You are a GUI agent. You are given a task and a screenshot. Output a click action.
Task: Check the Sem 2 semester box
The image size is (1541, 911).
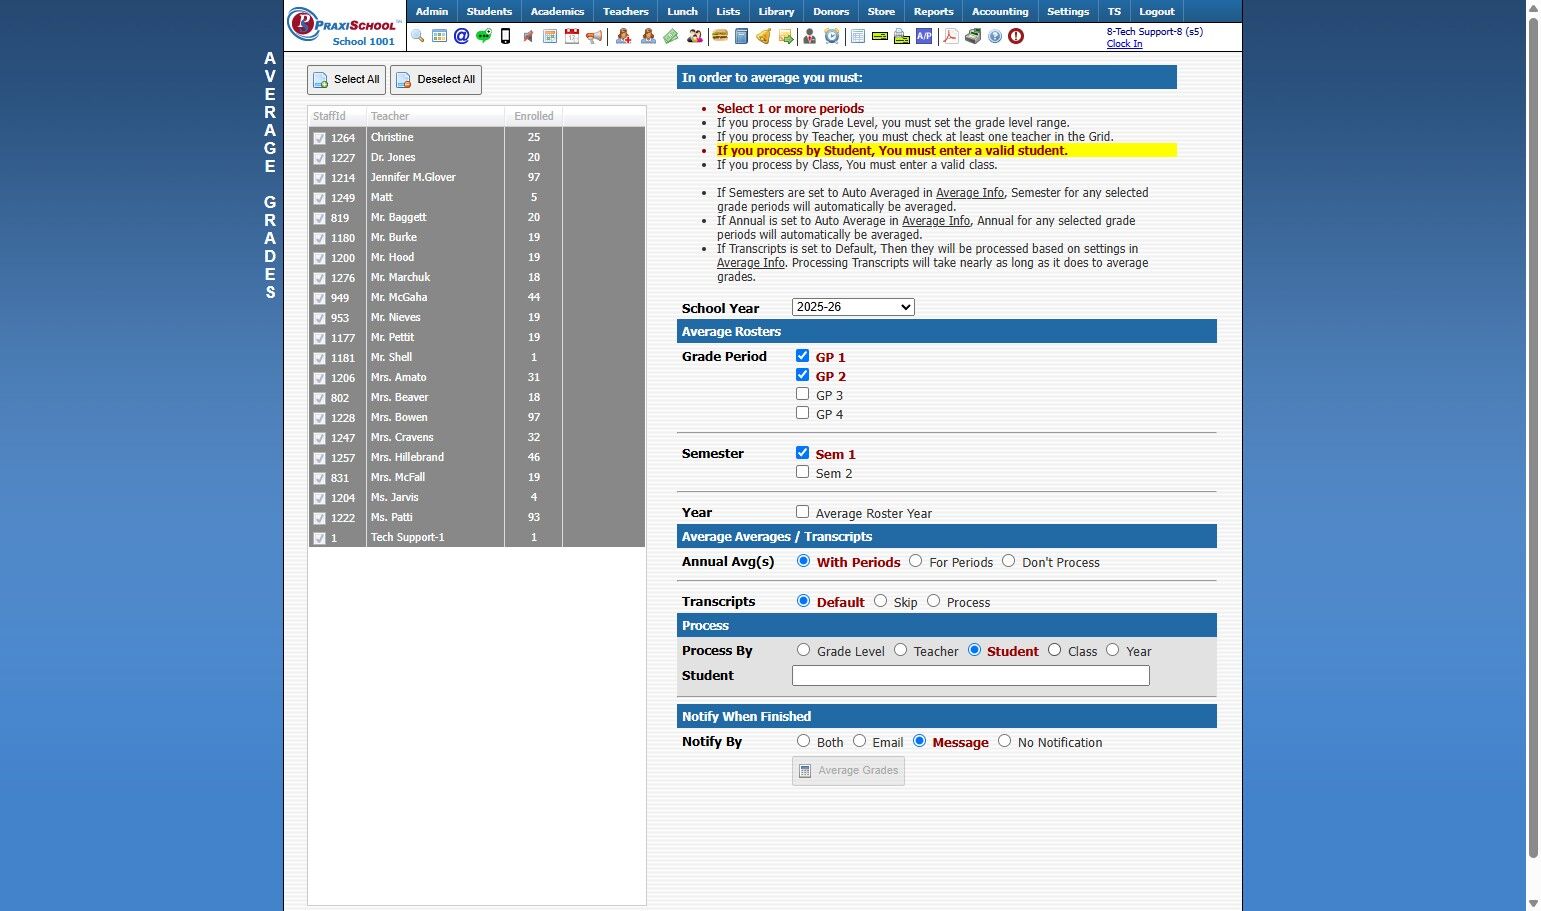point(802,472)
